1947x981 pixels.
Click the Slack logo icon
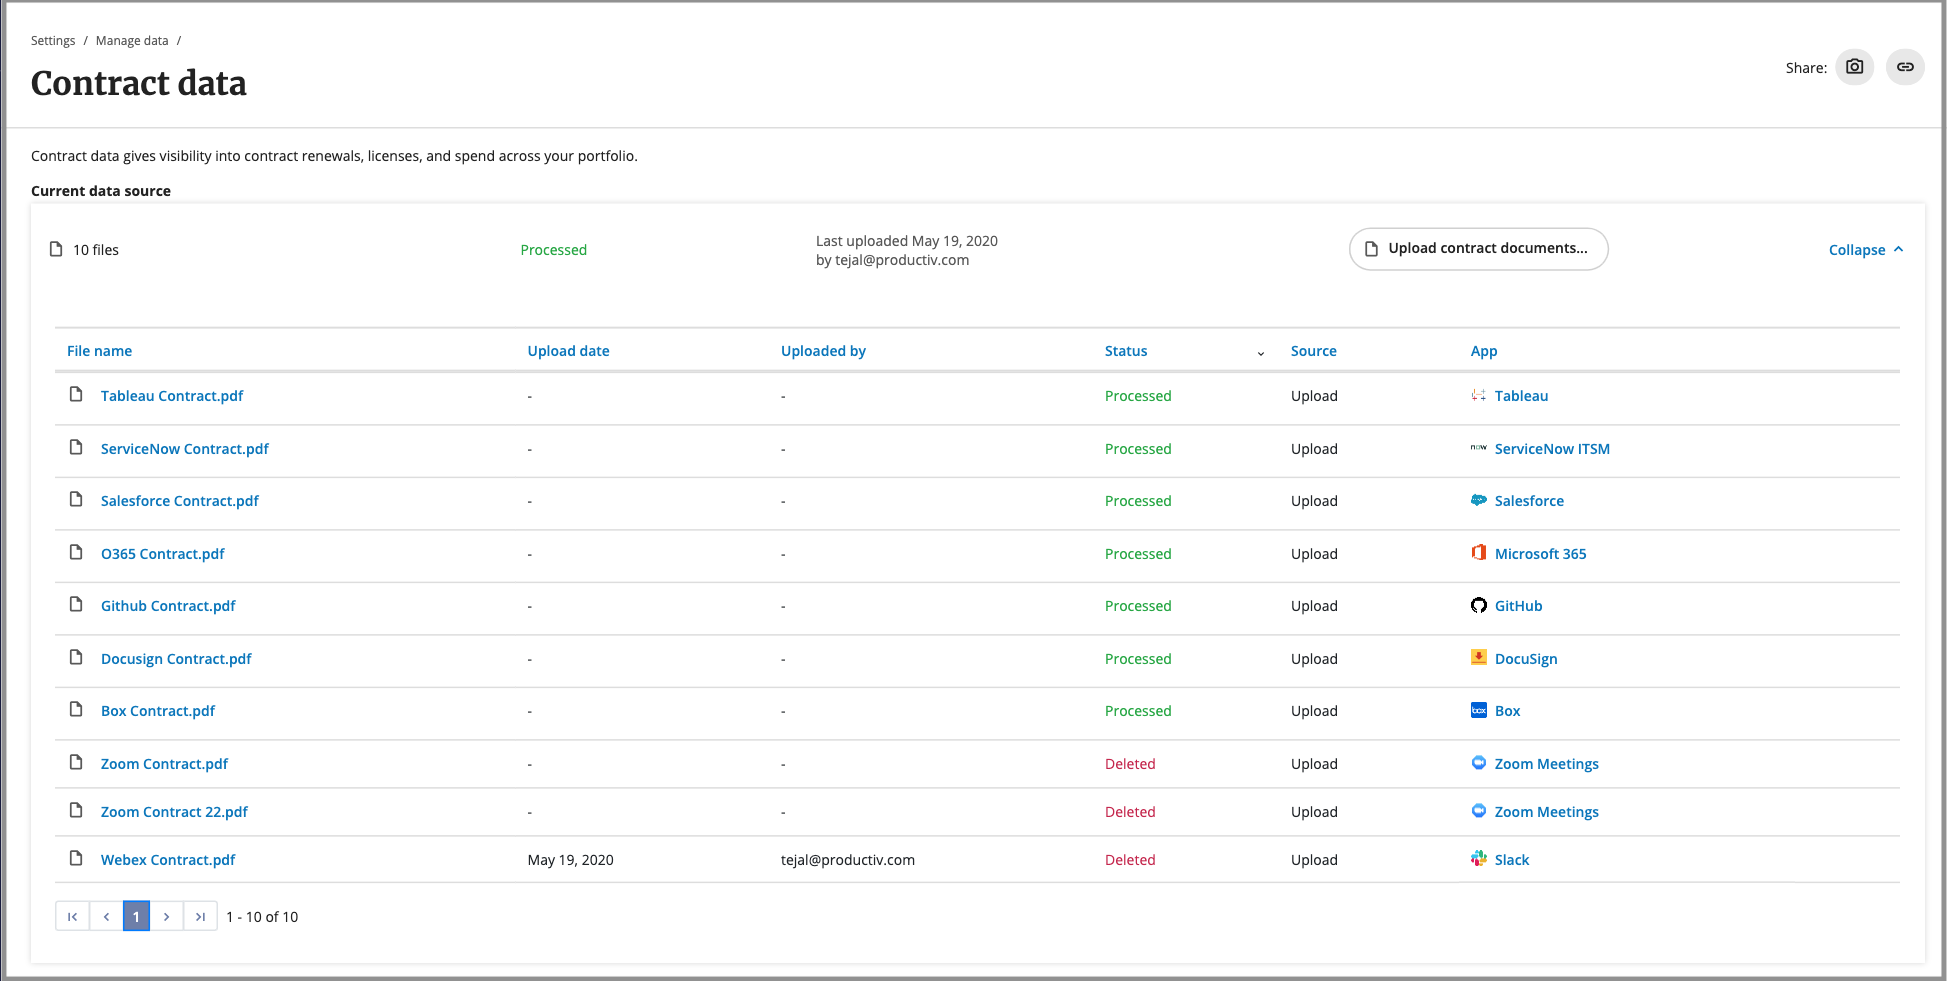1478,859
